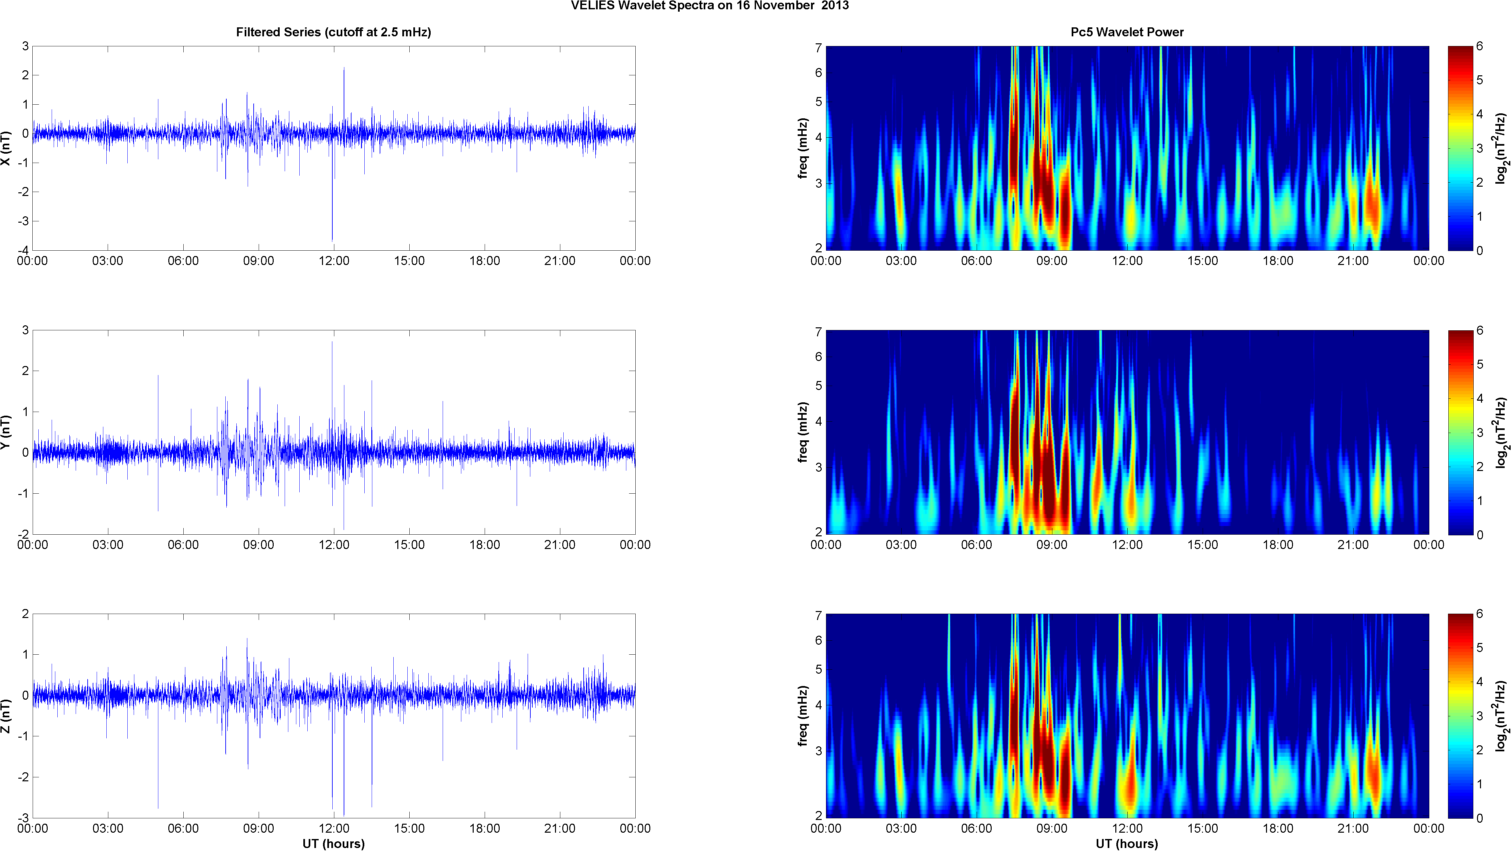Viewport: 1511px width, 851px height.
Task: Click the '7' frequency tick of top wavelet plot
Action: tap(818, 48)
